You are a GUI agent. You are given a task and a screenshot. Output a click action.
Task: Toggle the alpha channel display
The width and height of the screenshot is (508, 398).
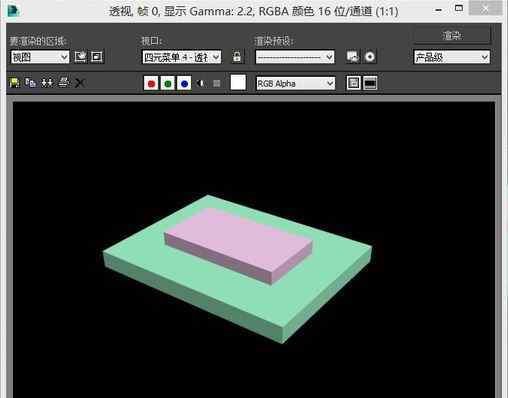coord(201,83)
